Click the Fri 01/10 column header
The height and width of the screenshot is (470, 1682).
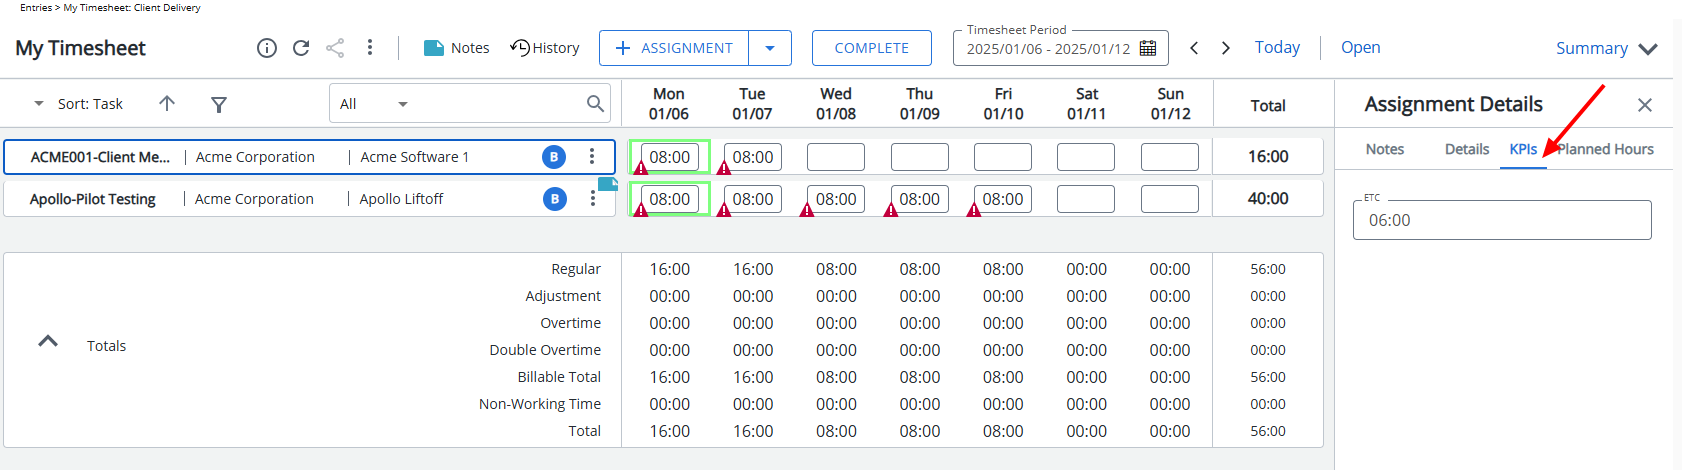tap(1003, 103)
